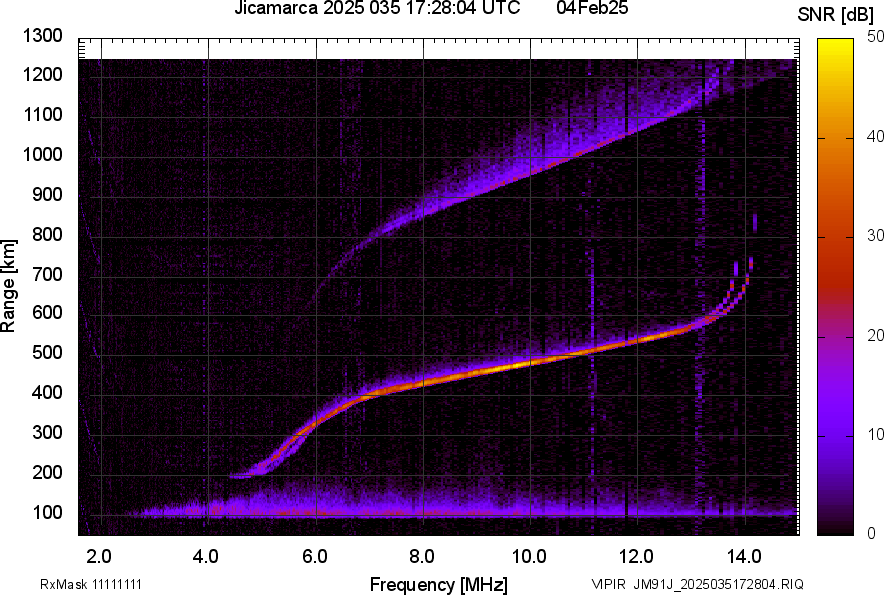Click the Range [km] axis label

point(8,287)
